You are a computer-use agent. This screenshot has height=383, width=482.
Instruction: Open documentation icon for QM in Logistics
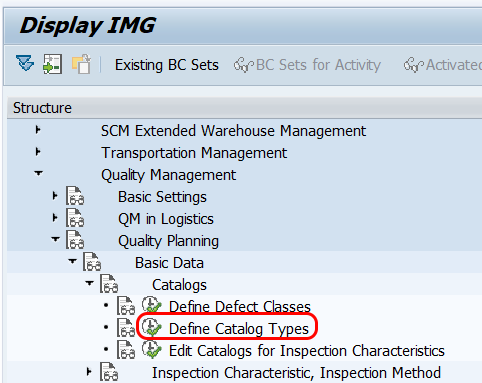[75, 218]
